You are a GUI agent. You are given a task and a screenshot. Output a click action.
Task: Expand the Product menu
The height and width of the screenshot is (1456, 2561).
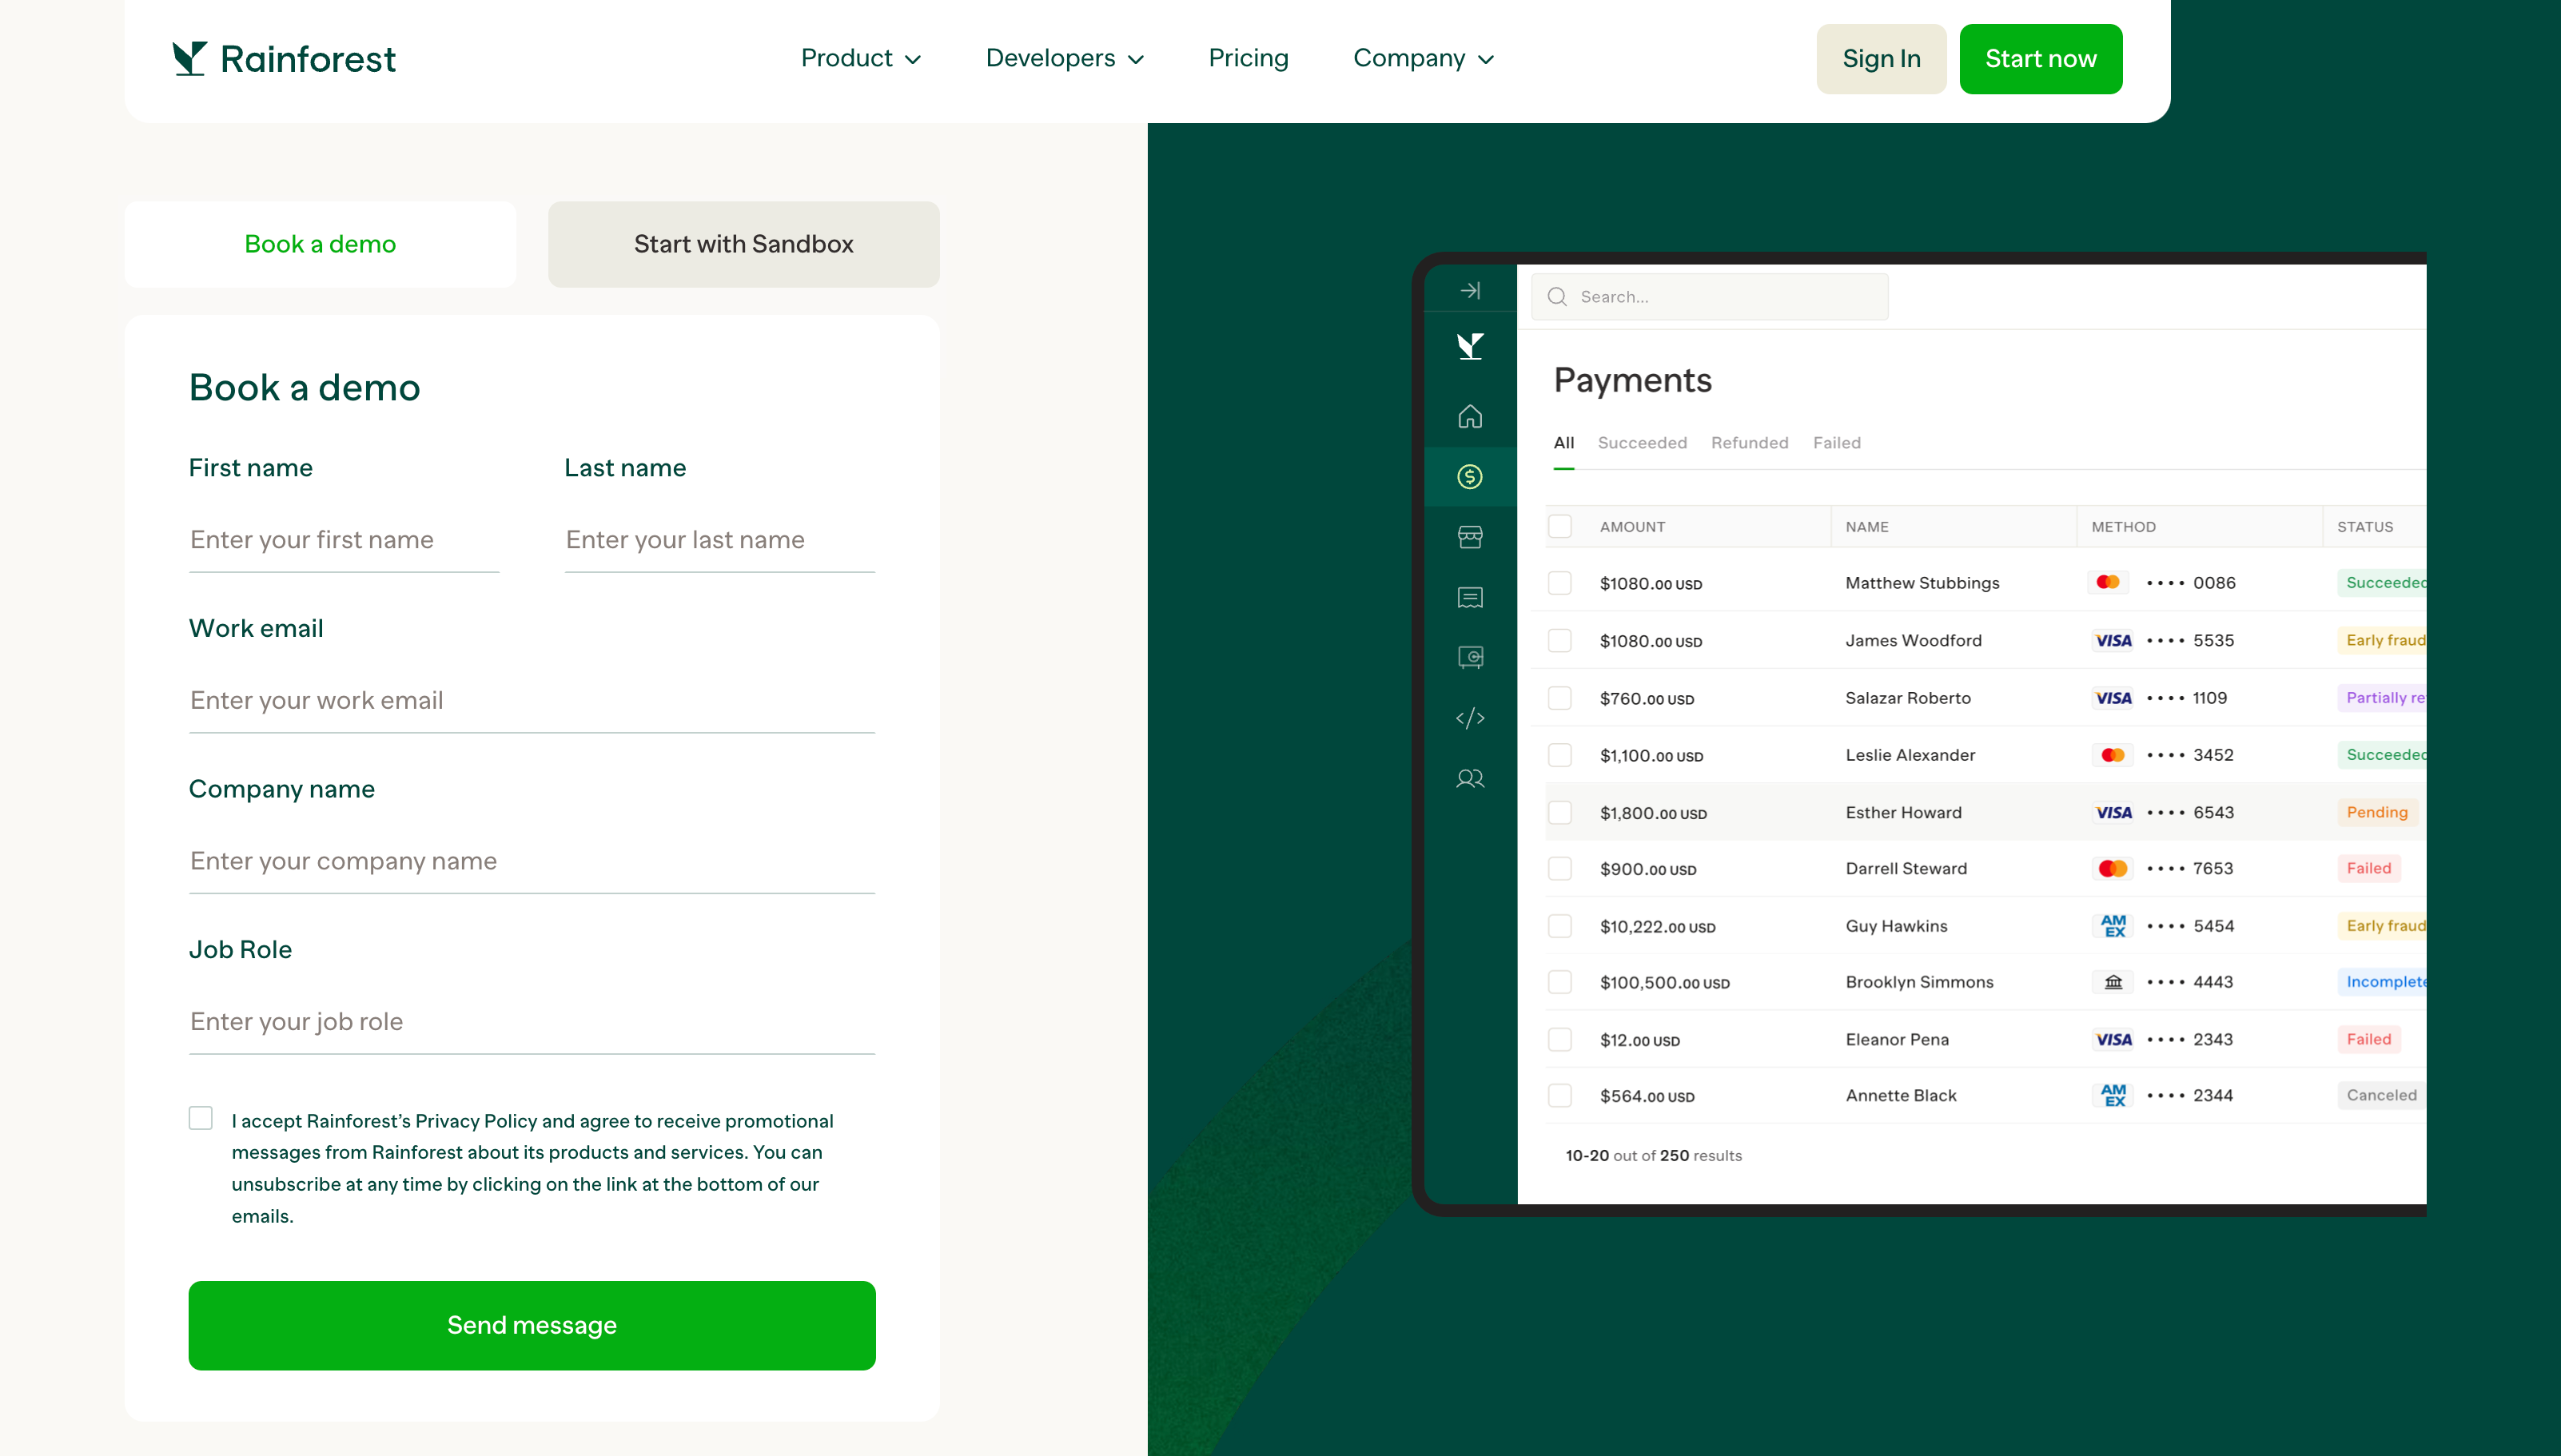[860, 58]
